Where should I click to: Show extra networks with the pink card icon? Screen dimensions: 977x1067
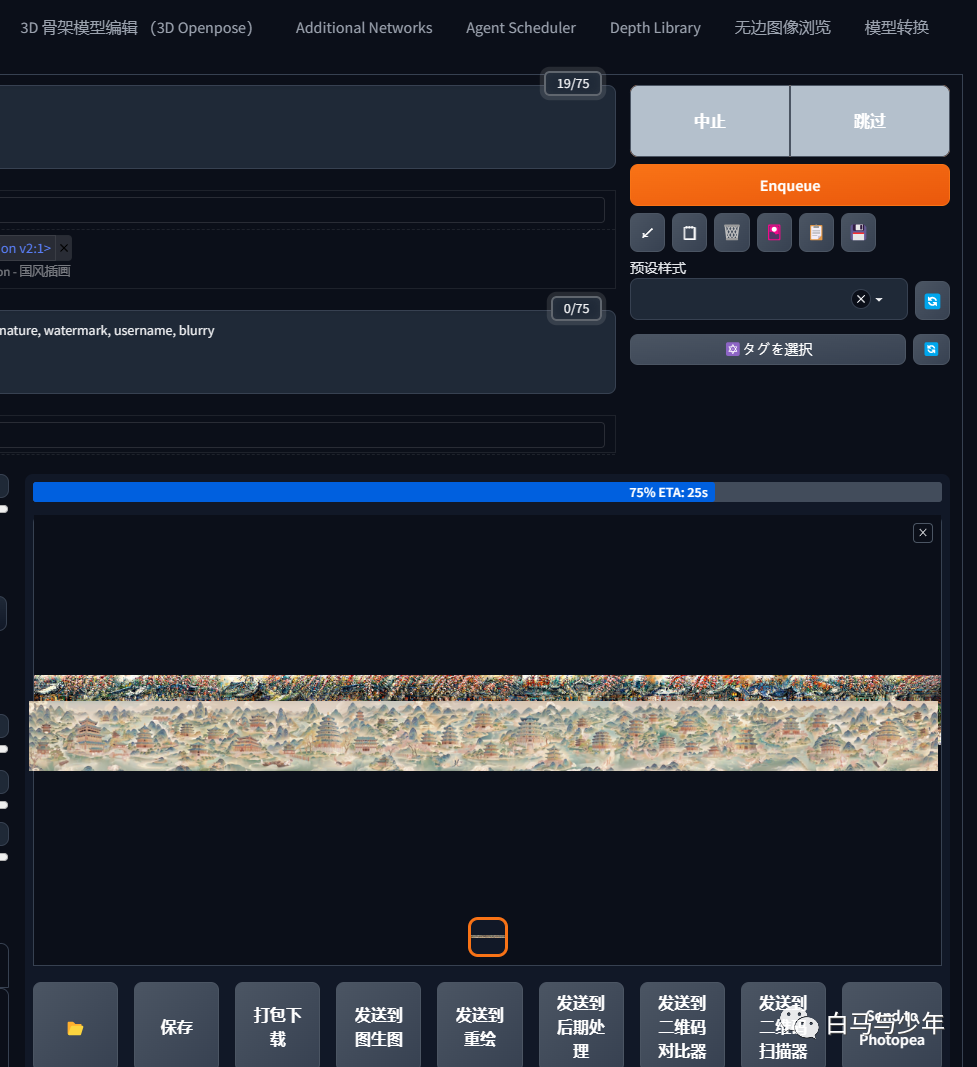pos(774,233)
